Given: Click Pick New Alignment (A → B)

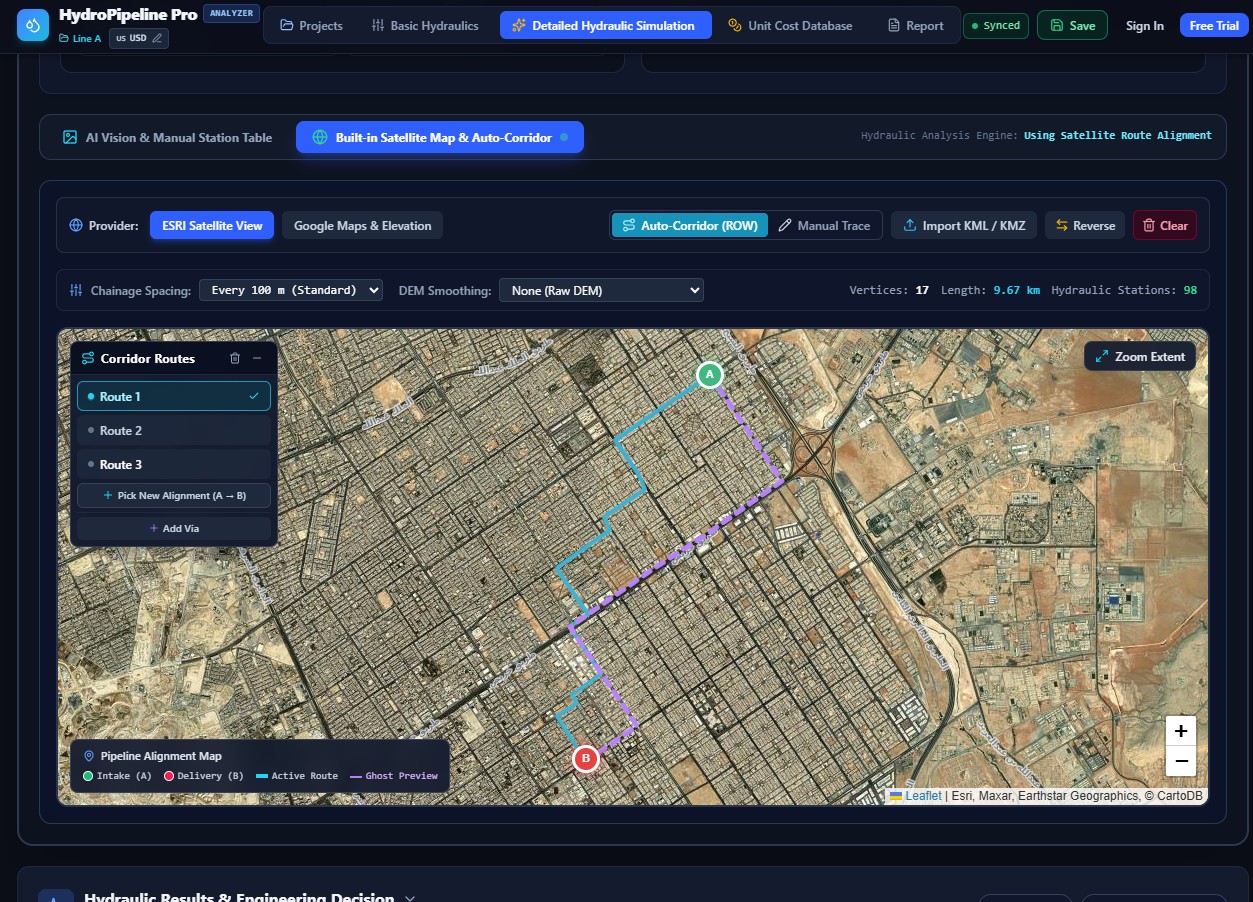Looking at the screenshot, I should coord(174,496).
